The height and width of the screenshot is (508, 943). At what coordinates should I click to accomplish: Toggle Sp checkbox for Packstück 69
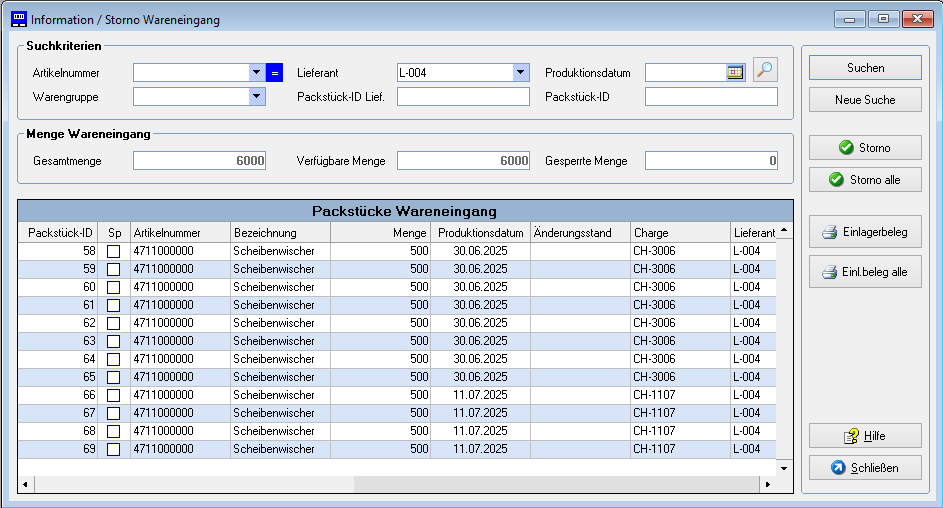114,449
